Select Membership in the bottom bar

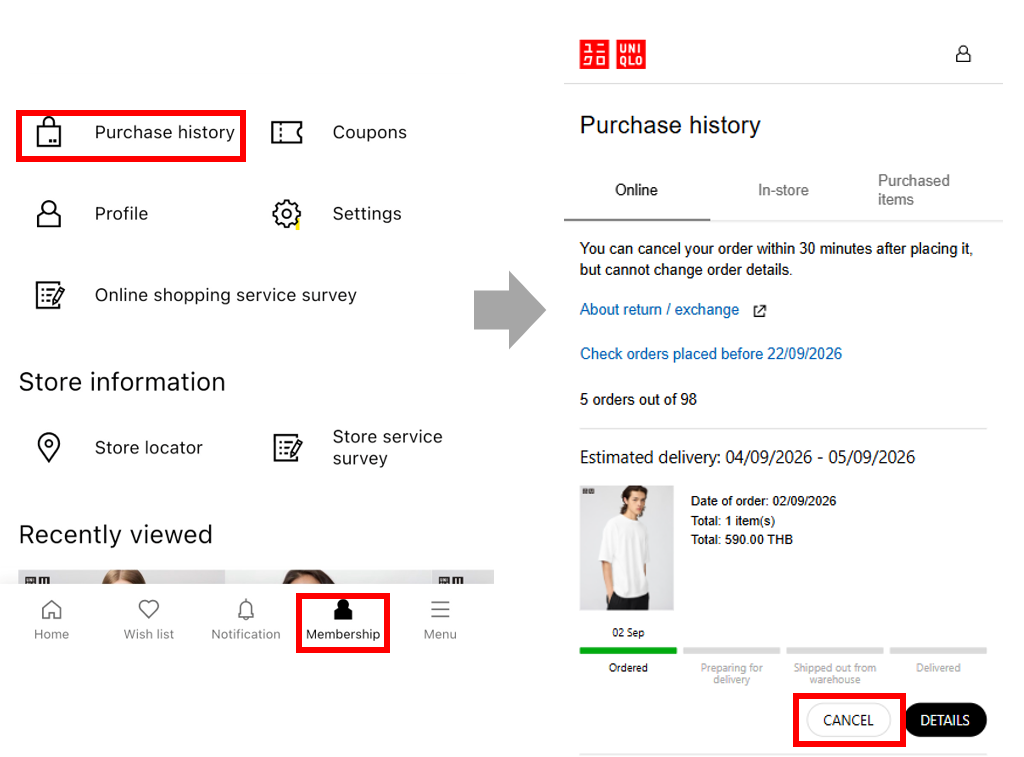point(343,622)
